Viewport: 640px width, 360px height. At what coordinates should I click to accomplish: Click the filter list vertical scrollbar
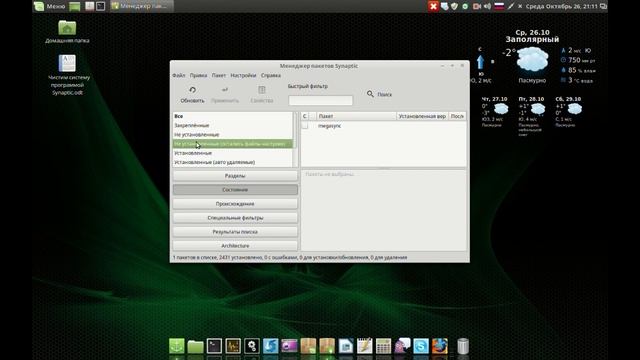[x=296, y=139]
